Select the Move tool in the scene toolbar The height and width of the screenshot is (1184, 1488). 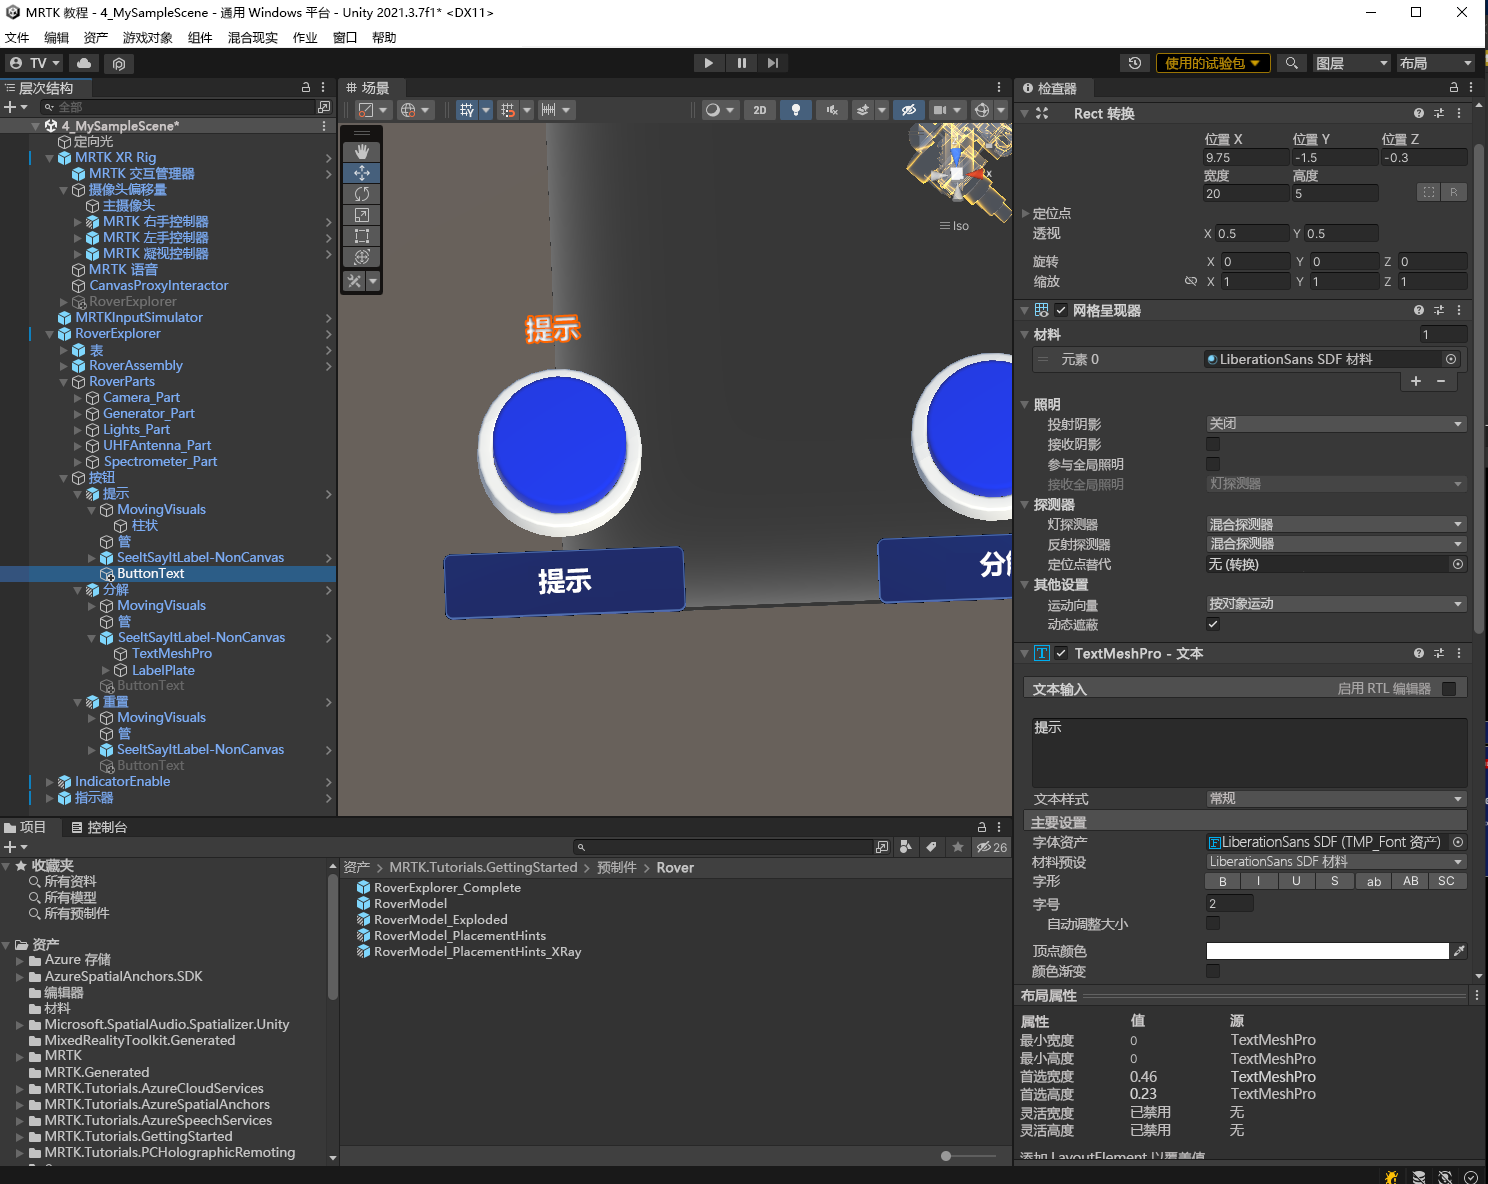tap(361, 172)
